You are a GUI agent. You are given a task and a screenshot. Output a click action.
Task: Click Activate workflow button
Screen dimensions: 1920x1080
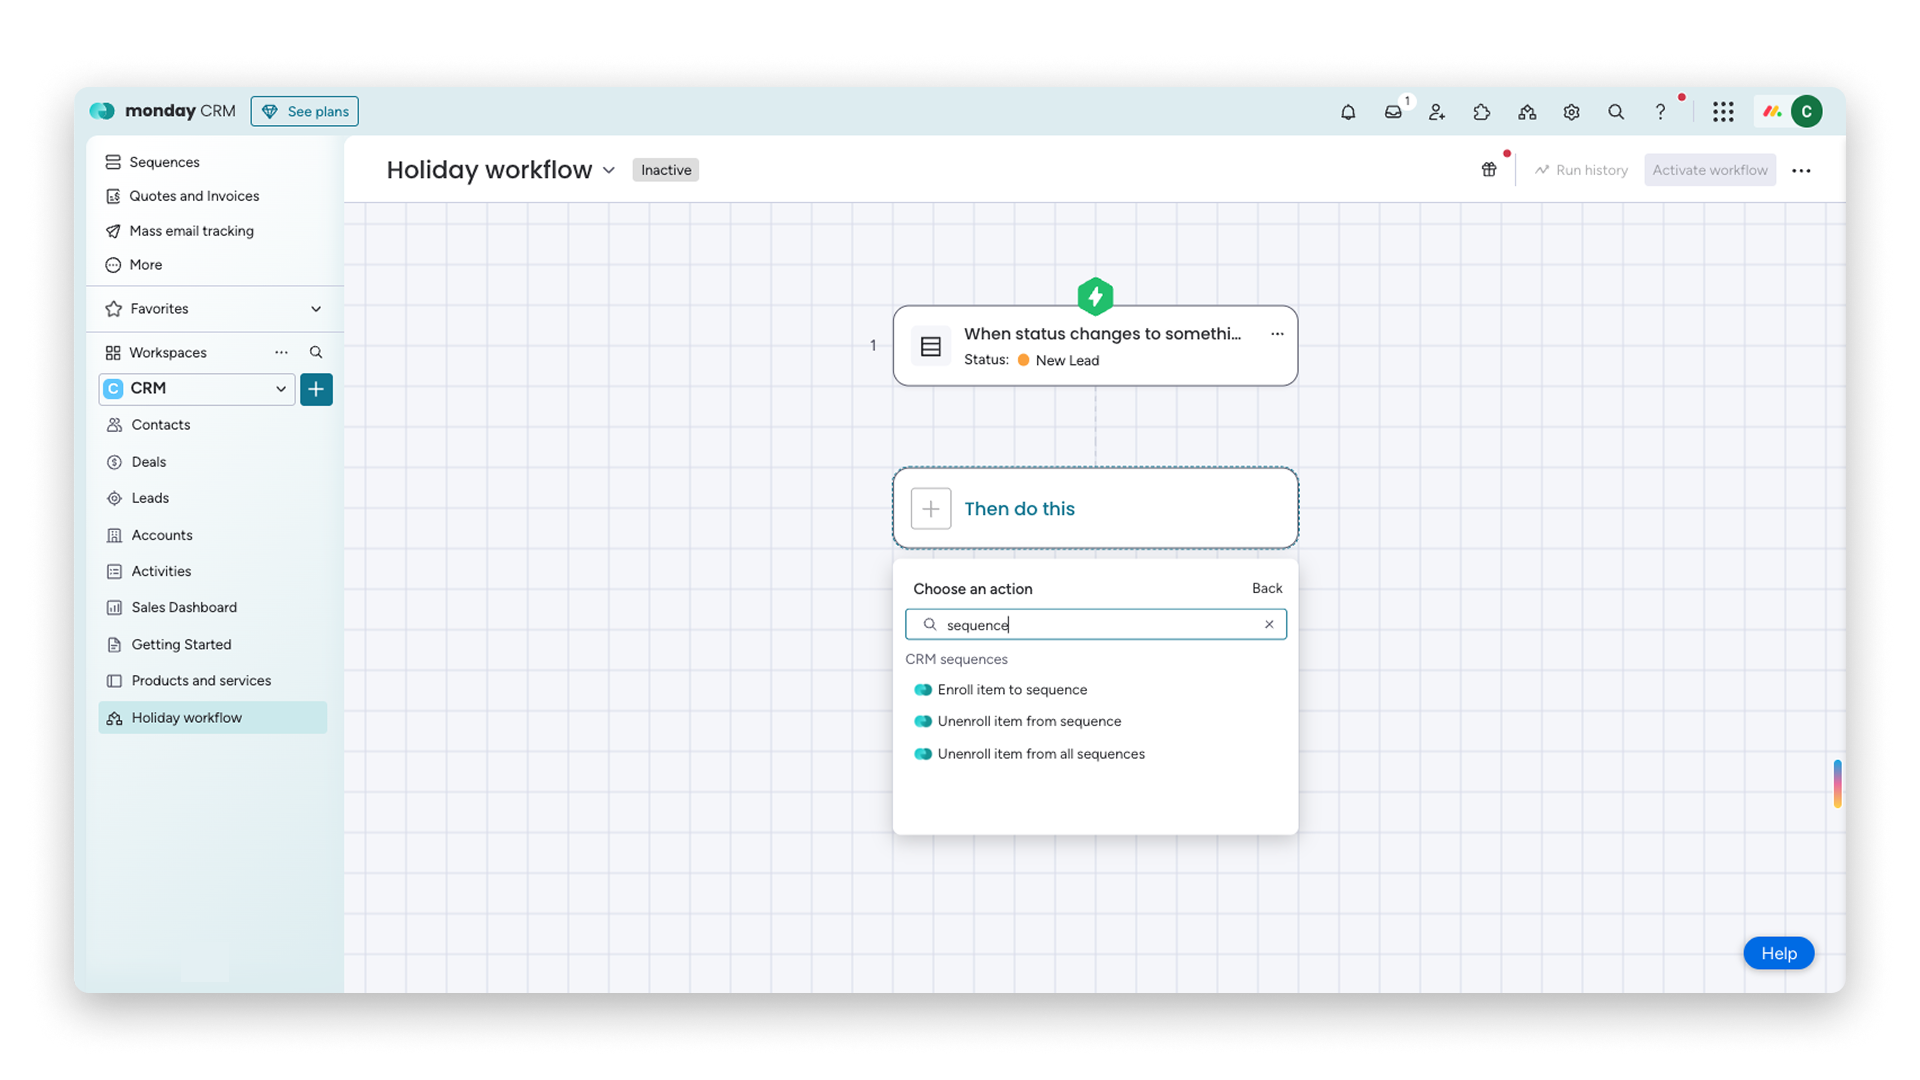pyautogui.click(x=1709, y=170)
